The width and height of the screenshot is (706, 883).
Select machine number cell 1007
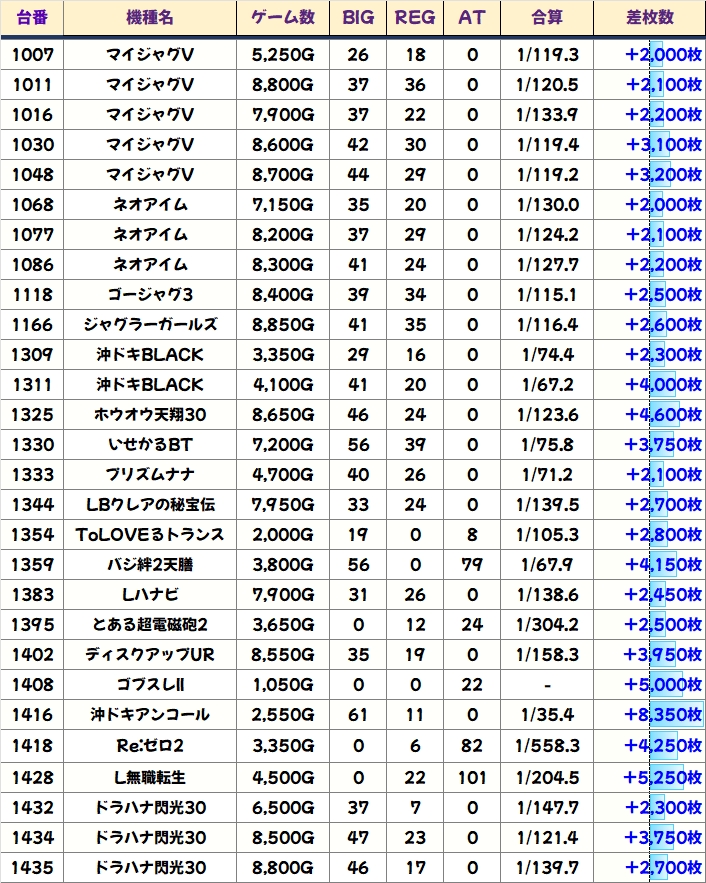click(x=33, y=55)
